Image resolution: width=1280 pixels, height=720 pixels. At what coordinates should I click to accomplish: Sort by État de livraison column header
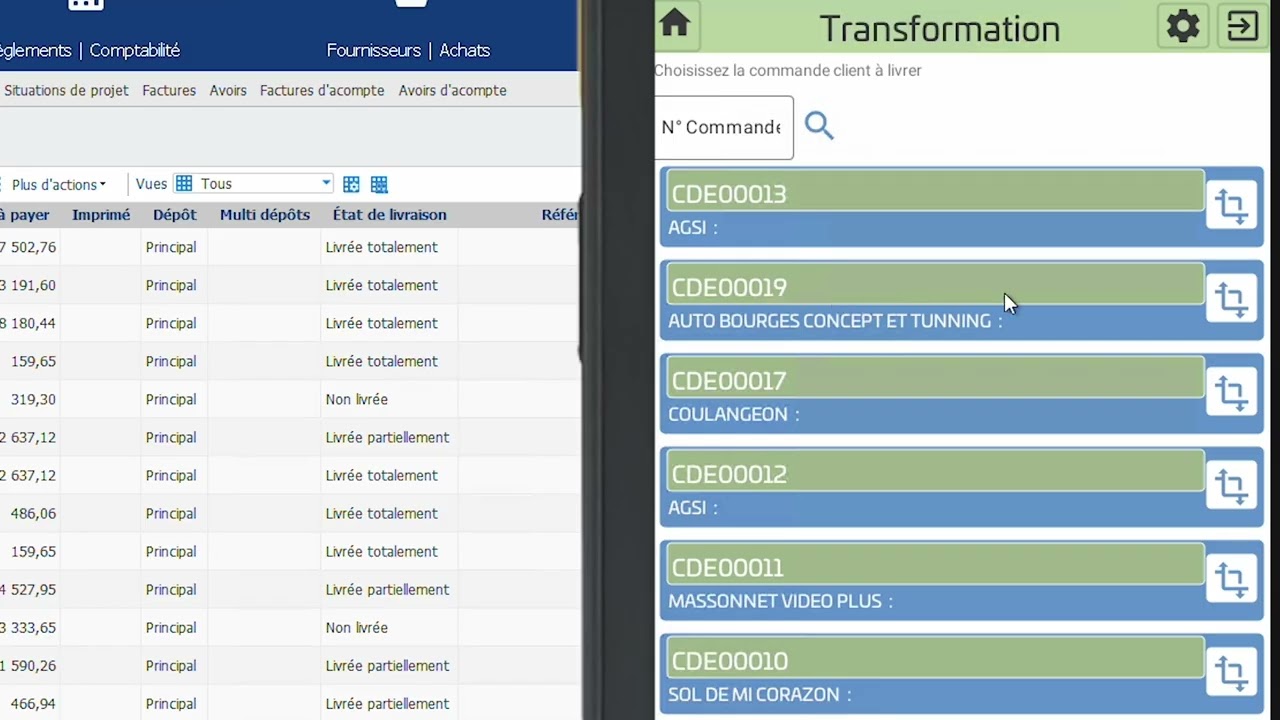389,215
